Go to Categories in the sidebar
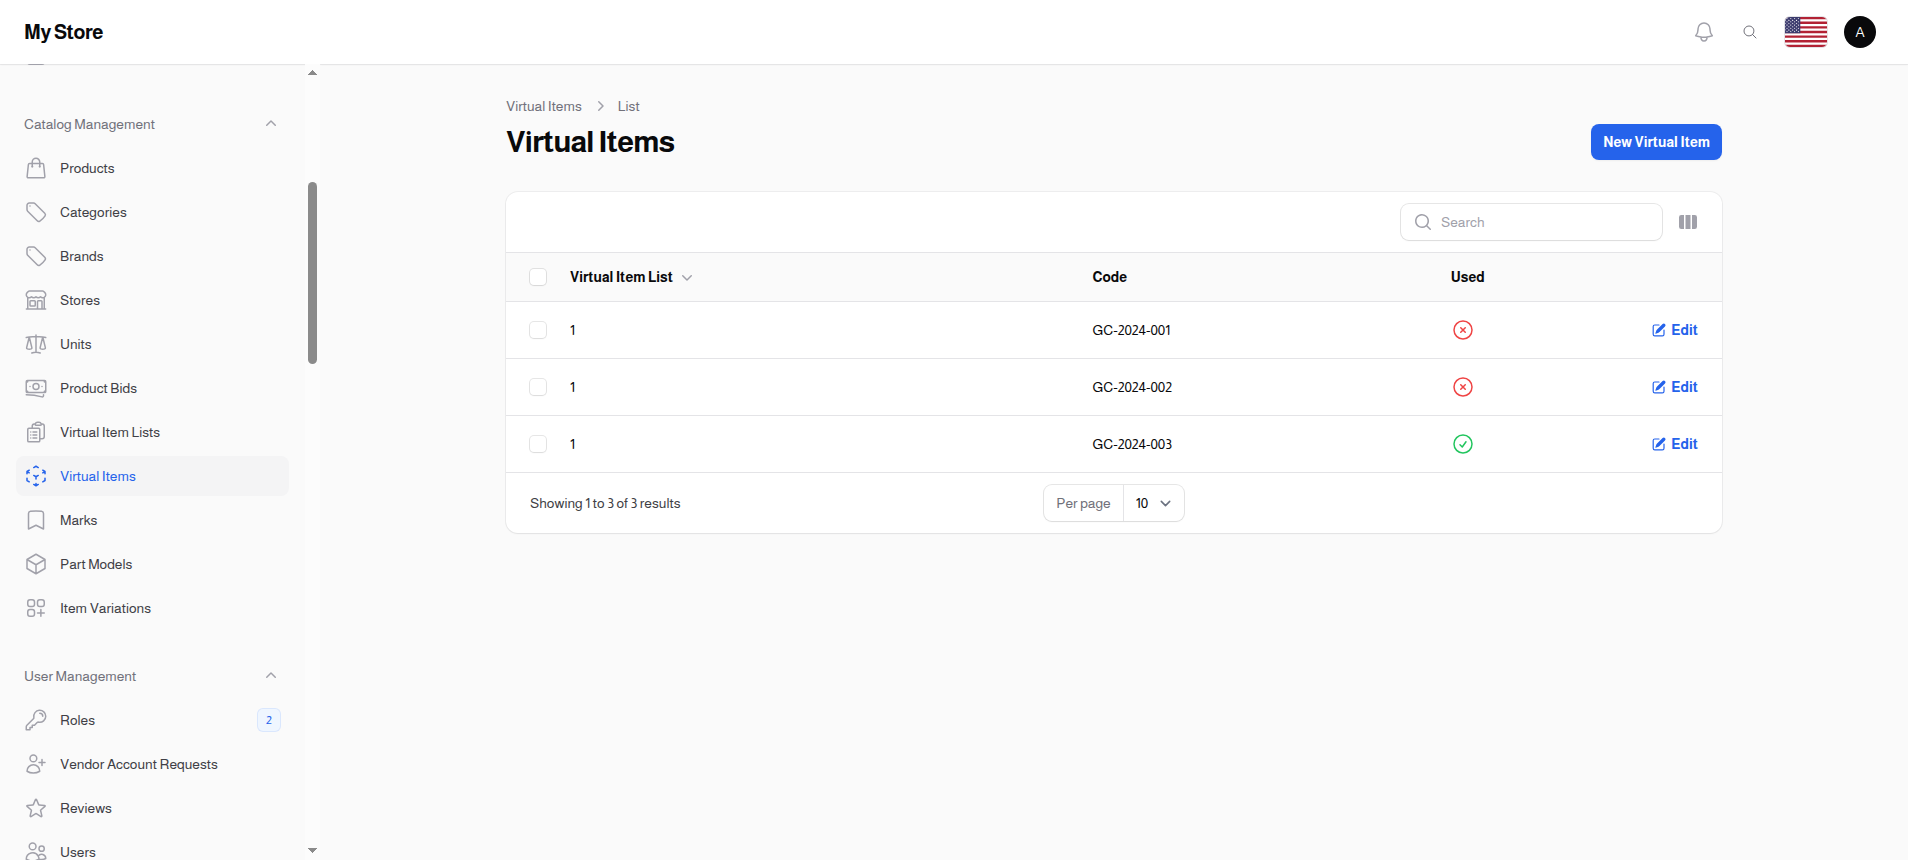 point(152,212)
